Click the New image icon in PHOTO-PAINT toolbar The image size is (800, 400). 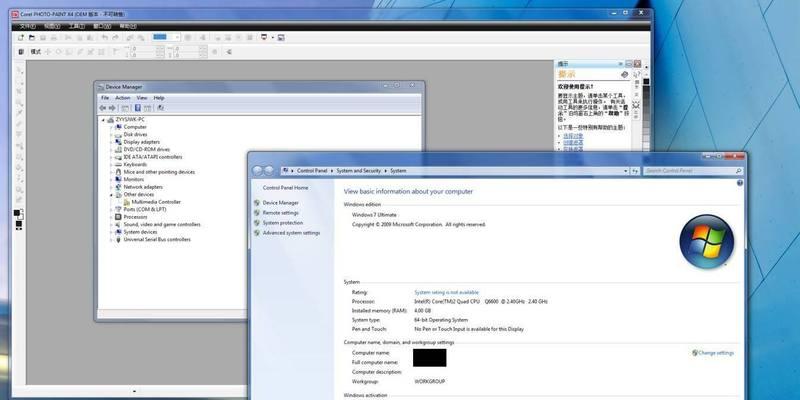[21, 37]
